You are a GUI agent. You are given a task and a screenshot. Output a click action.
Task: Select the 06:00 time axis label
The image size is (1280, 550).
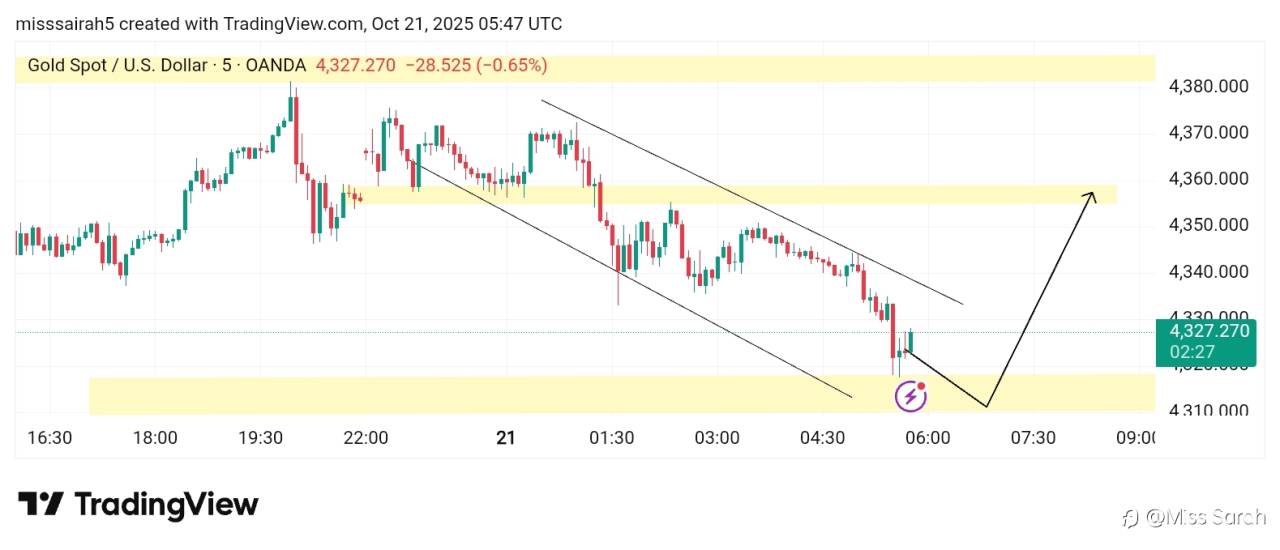[927, 438]
